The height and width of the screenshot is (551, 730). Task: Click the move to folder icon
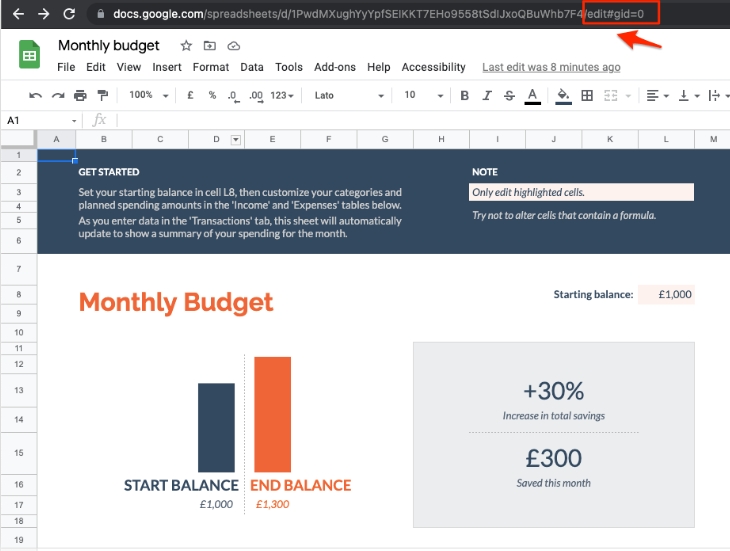coord(210,46)
